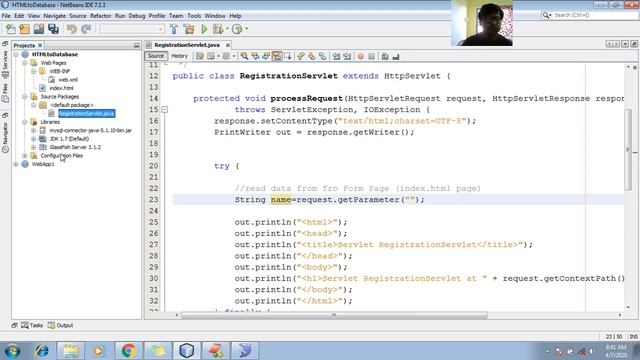Click the Build Project hammer icon
640x360 pixels.
(174, 29)
